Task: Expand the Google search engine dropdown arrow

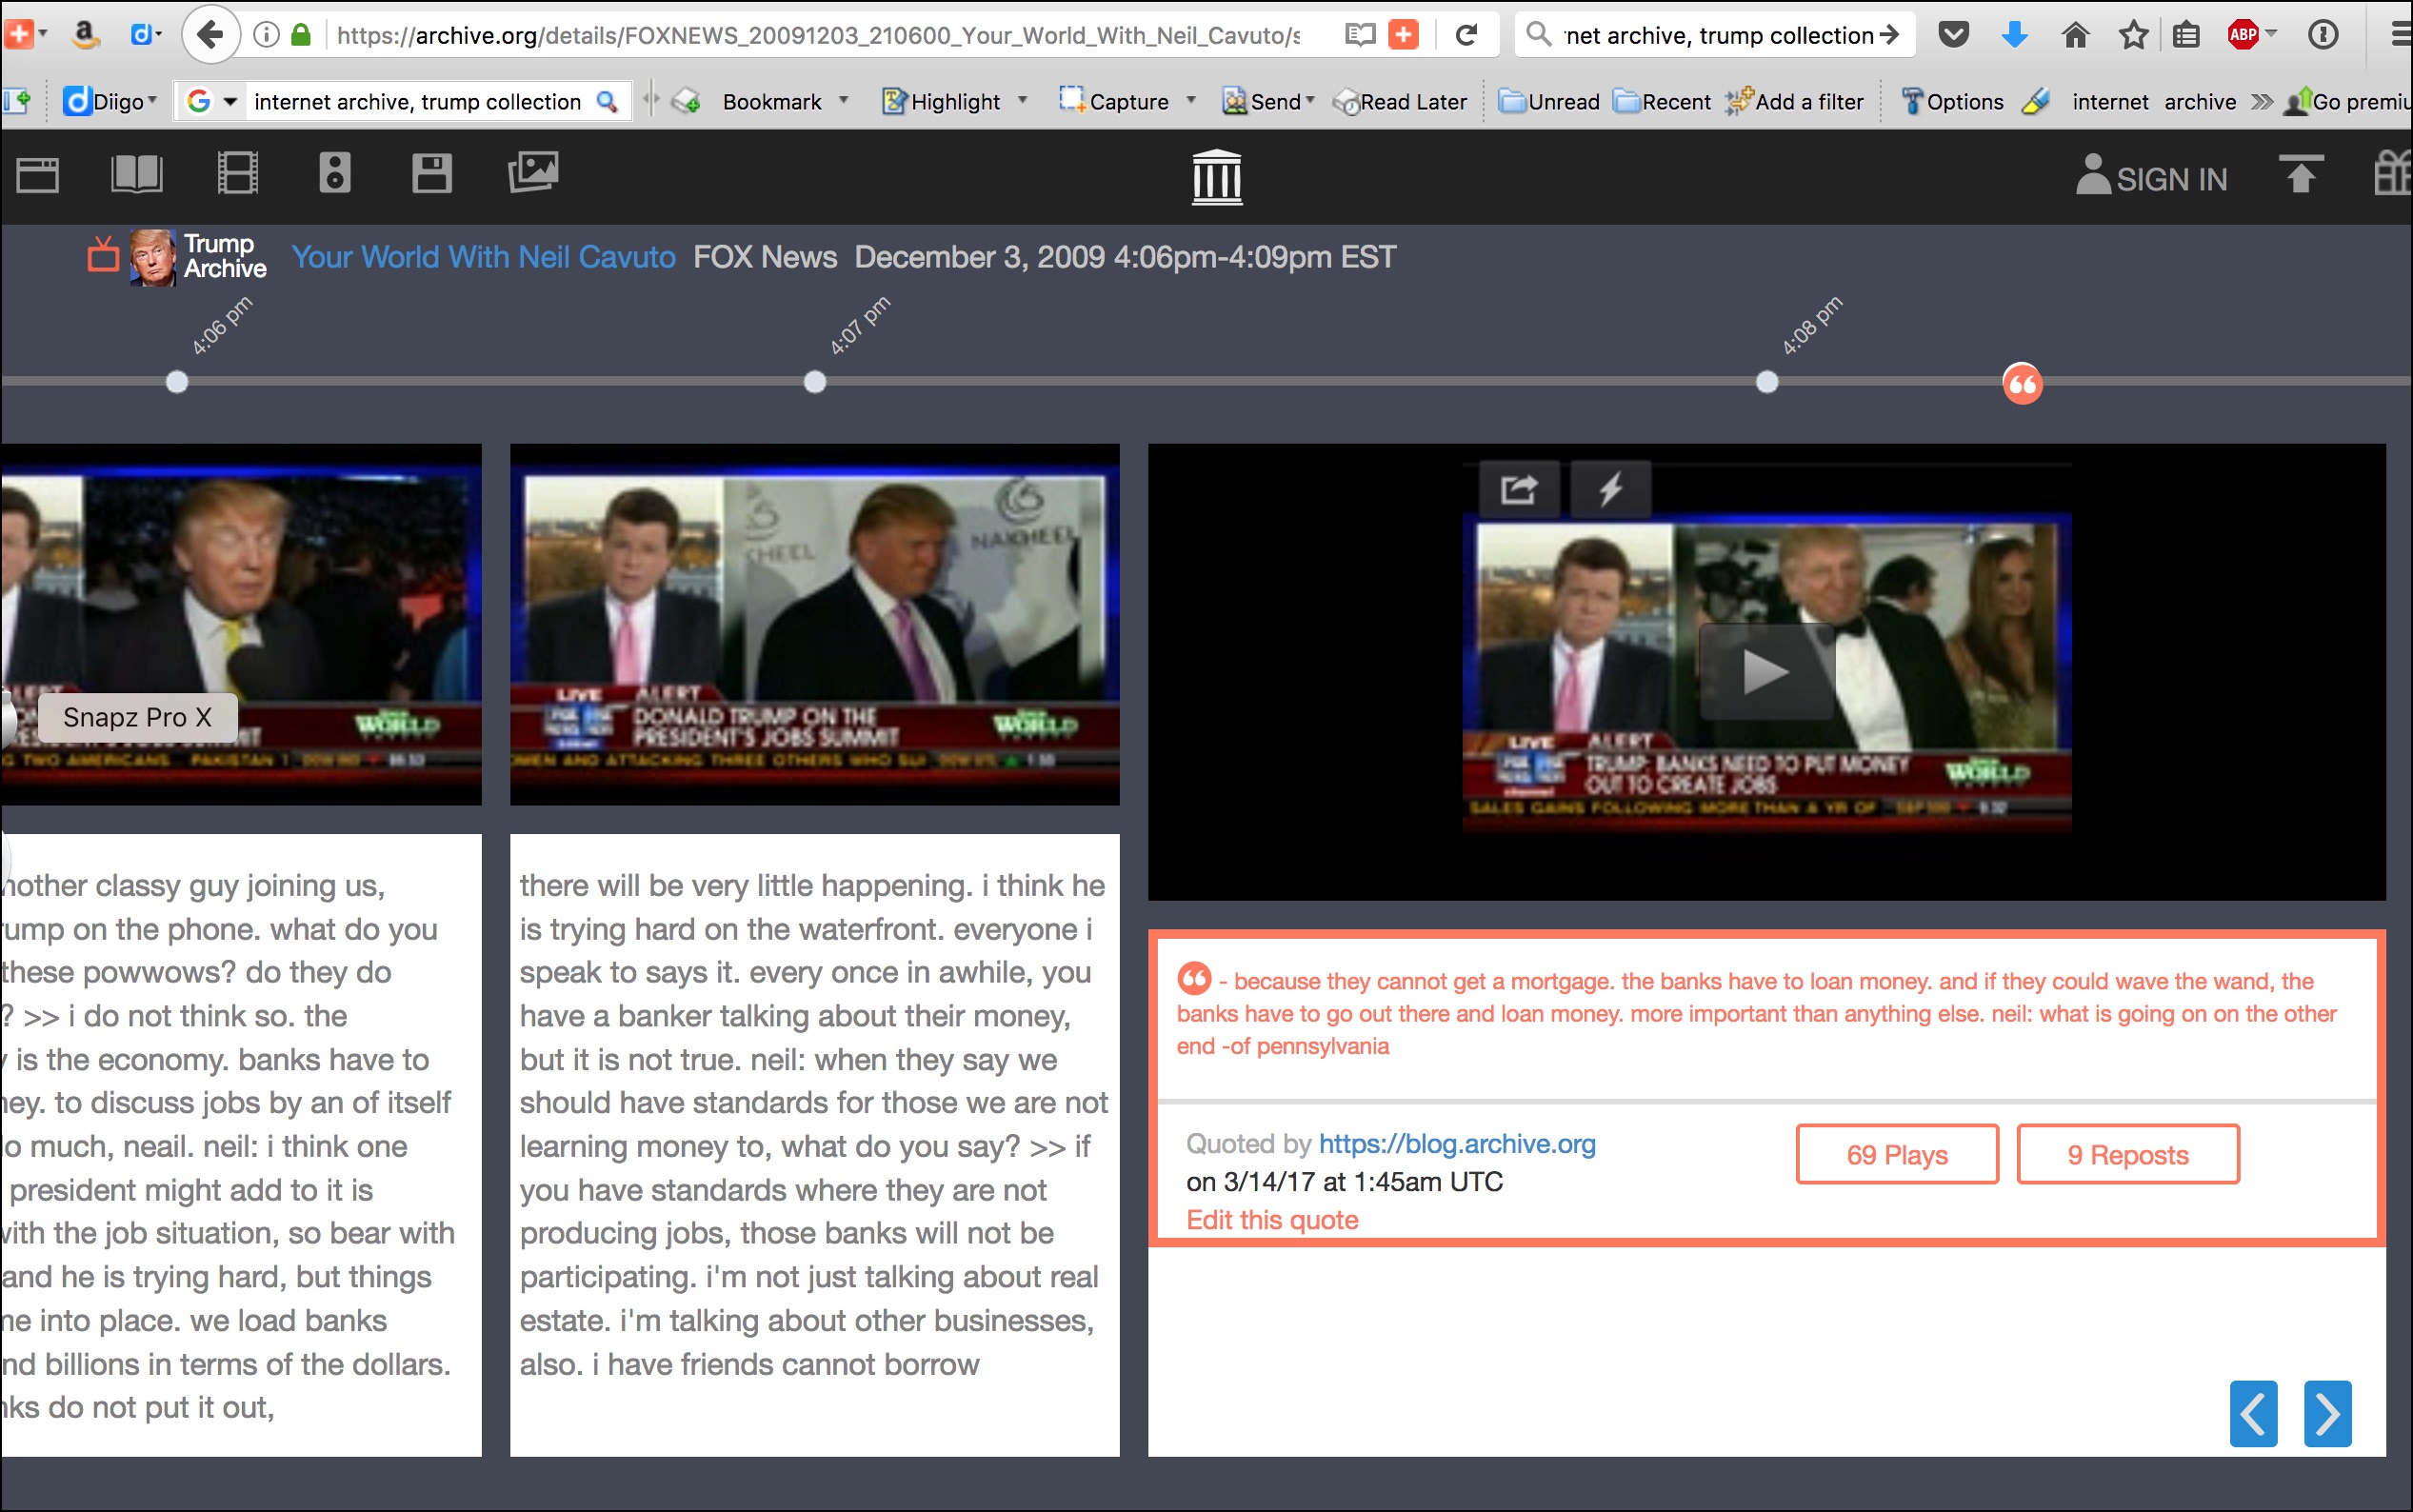Action: pyautogui.click(x=230, y=101)
